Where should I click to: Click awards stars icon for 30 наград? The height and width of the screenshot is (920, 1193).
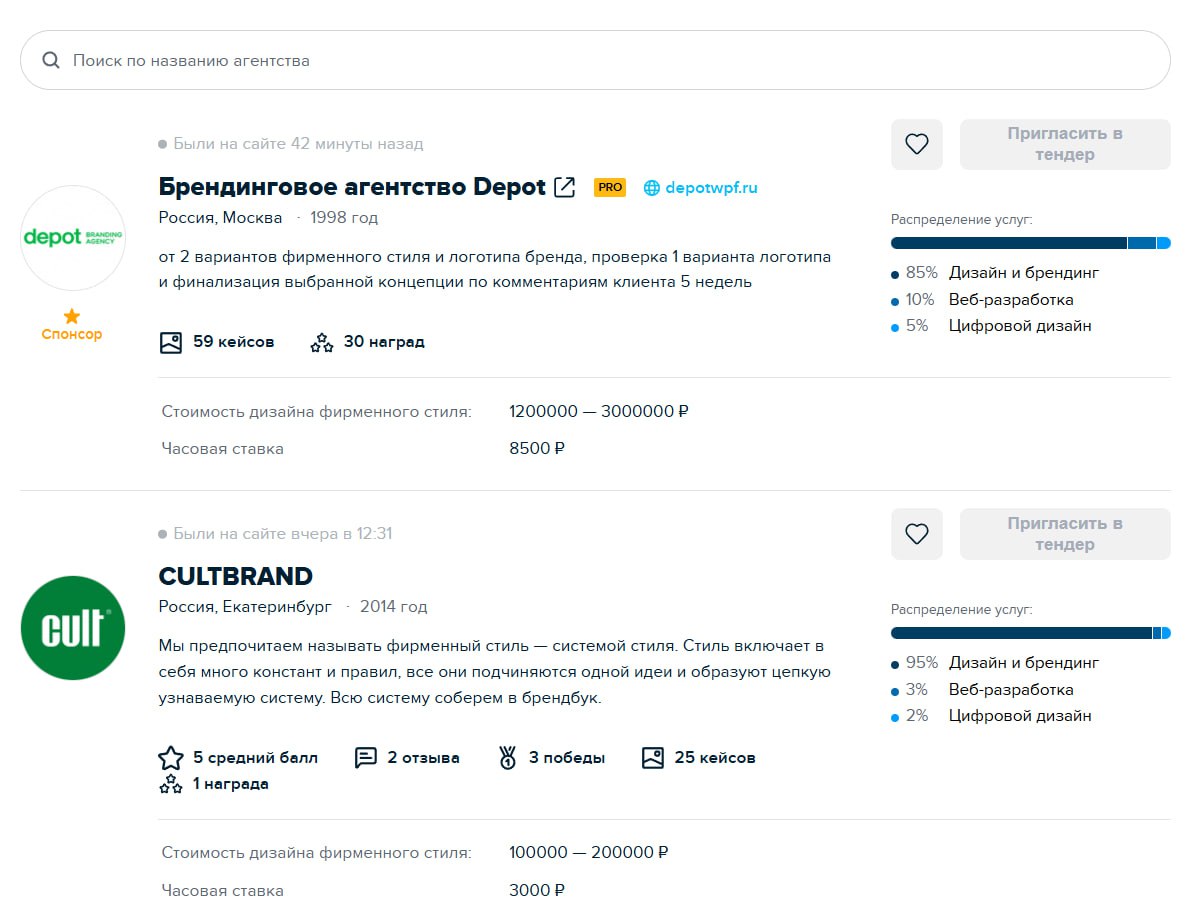pyautogui.click(x=322, y=342)
